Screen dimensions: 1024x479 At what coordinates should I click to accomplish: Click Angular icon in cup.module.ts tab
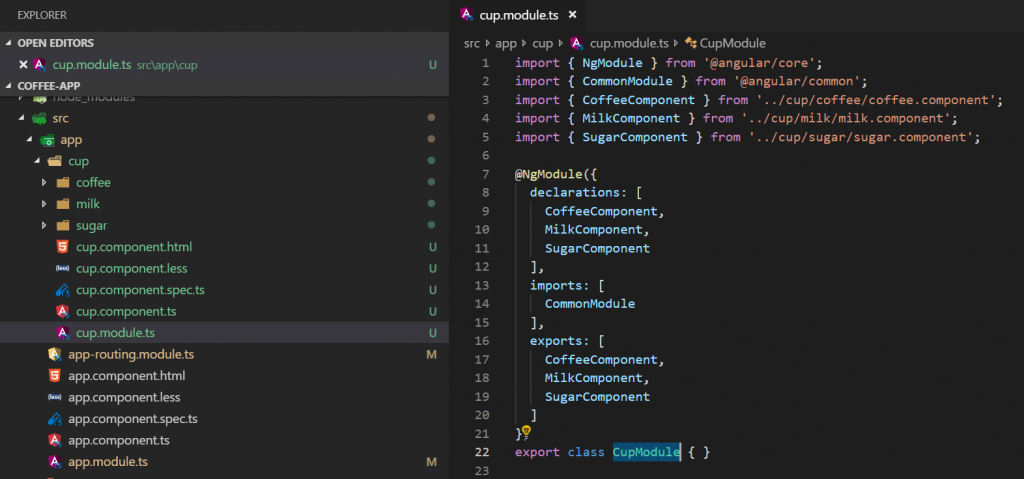(467, 14)
